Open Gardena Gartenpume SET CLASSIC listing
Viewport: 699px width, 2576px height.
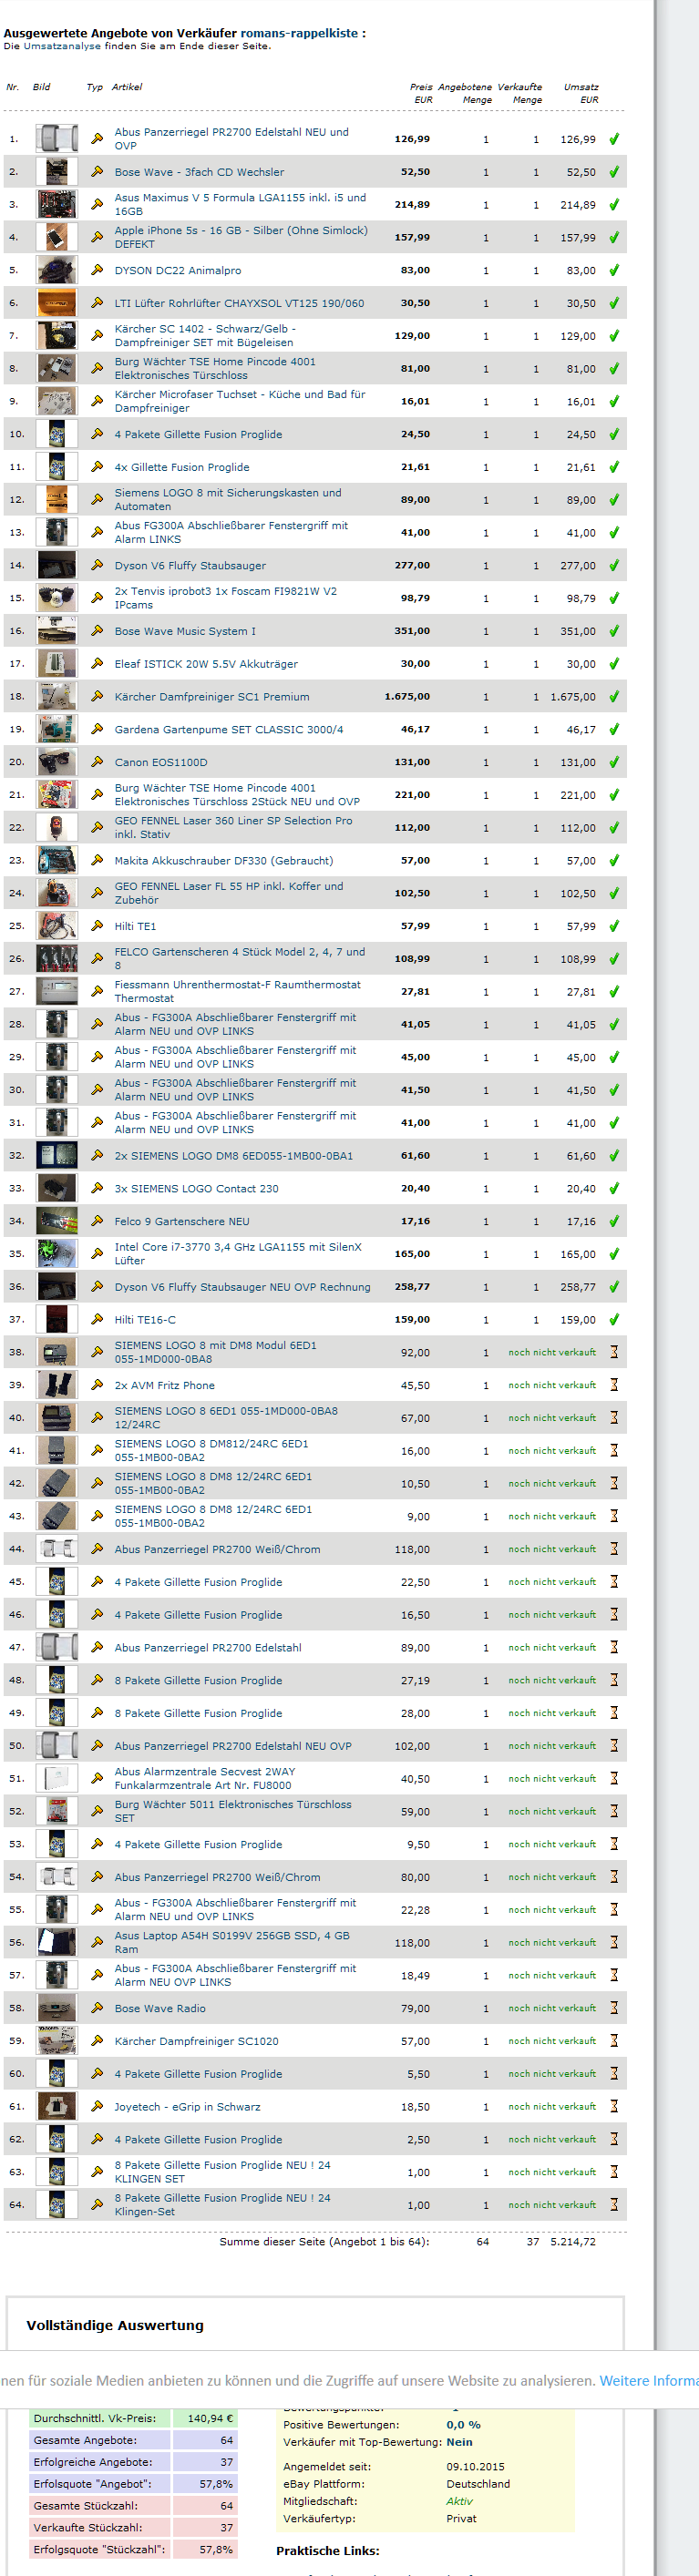pyautogui.click(x=229, y=729)
